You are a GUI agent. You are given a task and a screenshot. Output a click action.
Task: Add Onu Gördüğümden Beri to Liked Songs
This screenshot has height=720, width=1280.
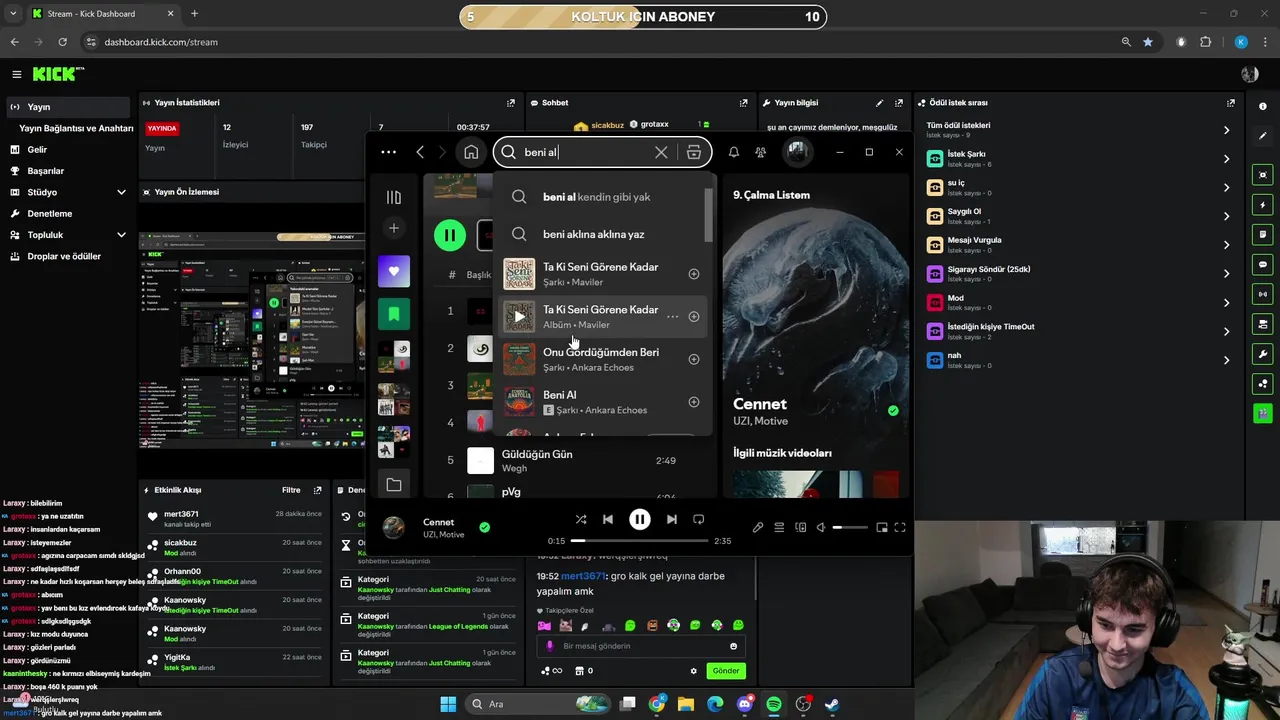tap(694, 359)
